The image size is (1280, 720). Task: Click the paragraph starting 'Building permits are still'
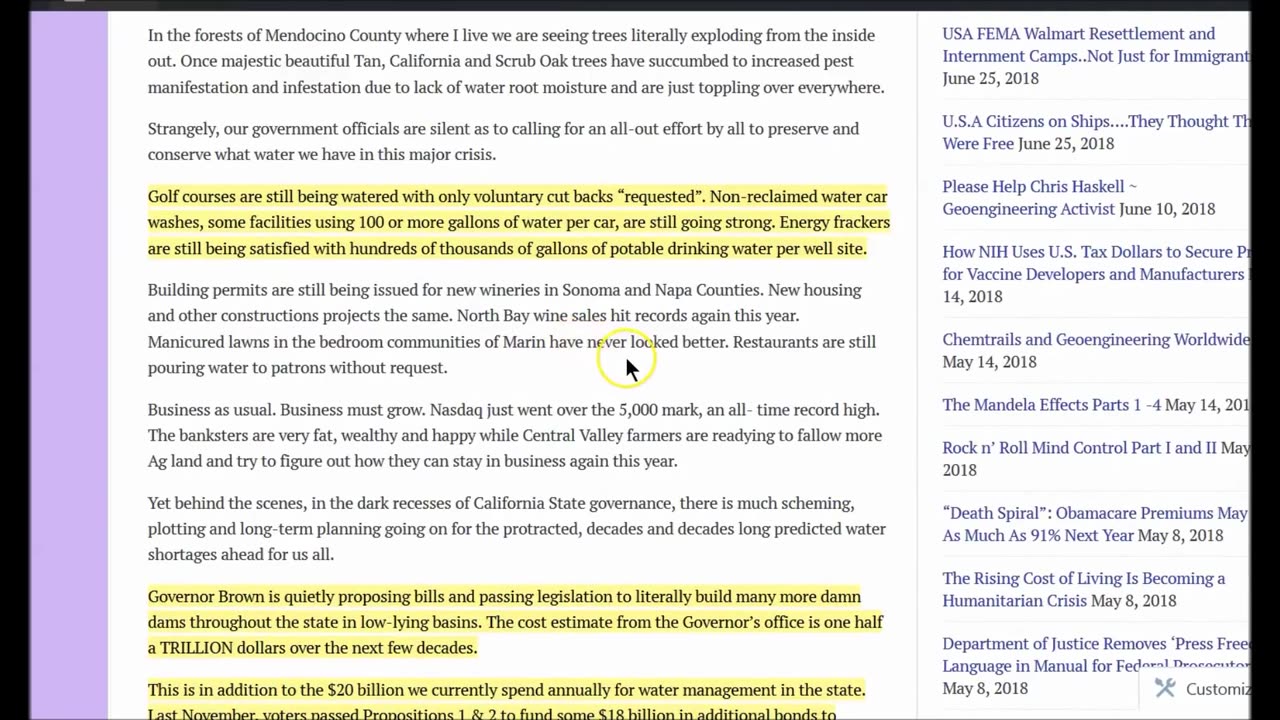pyautogui.click(x=512, y=329)
